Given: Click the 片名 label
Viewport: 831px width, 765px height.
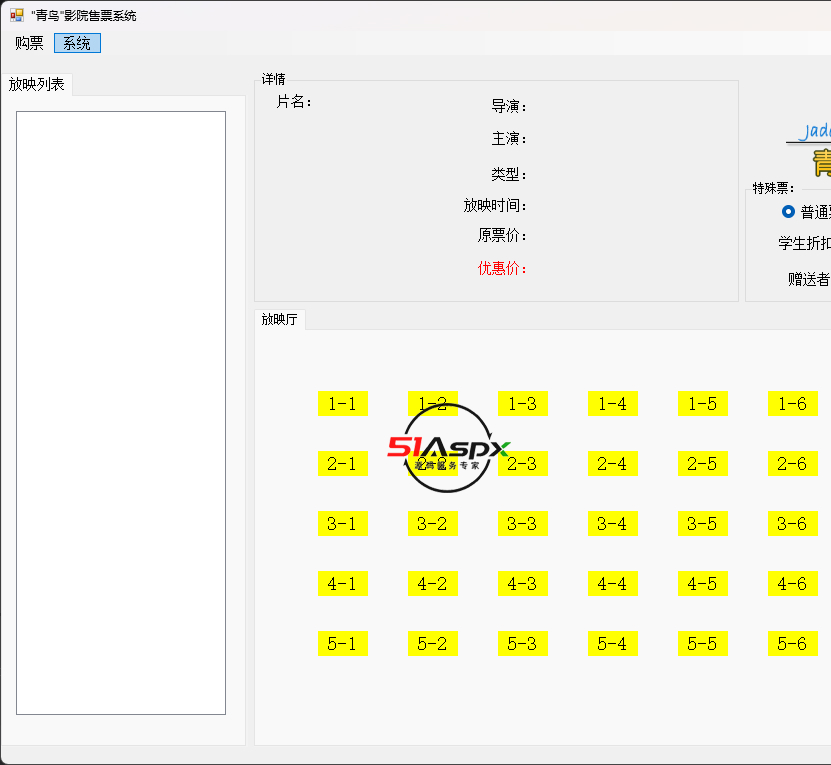Looking at the screenshot, I should [294, 101].
